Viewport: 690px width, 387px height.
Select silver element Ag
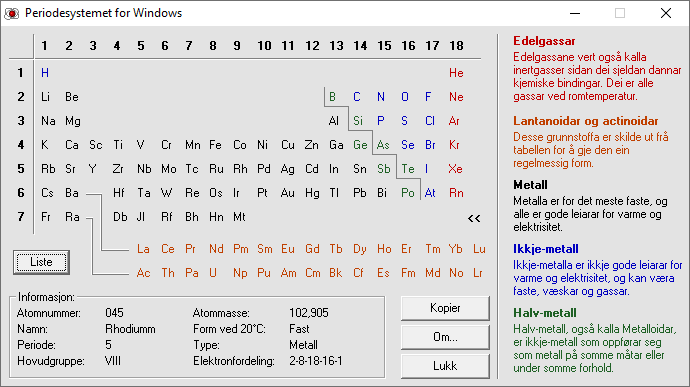pos(288,169)
